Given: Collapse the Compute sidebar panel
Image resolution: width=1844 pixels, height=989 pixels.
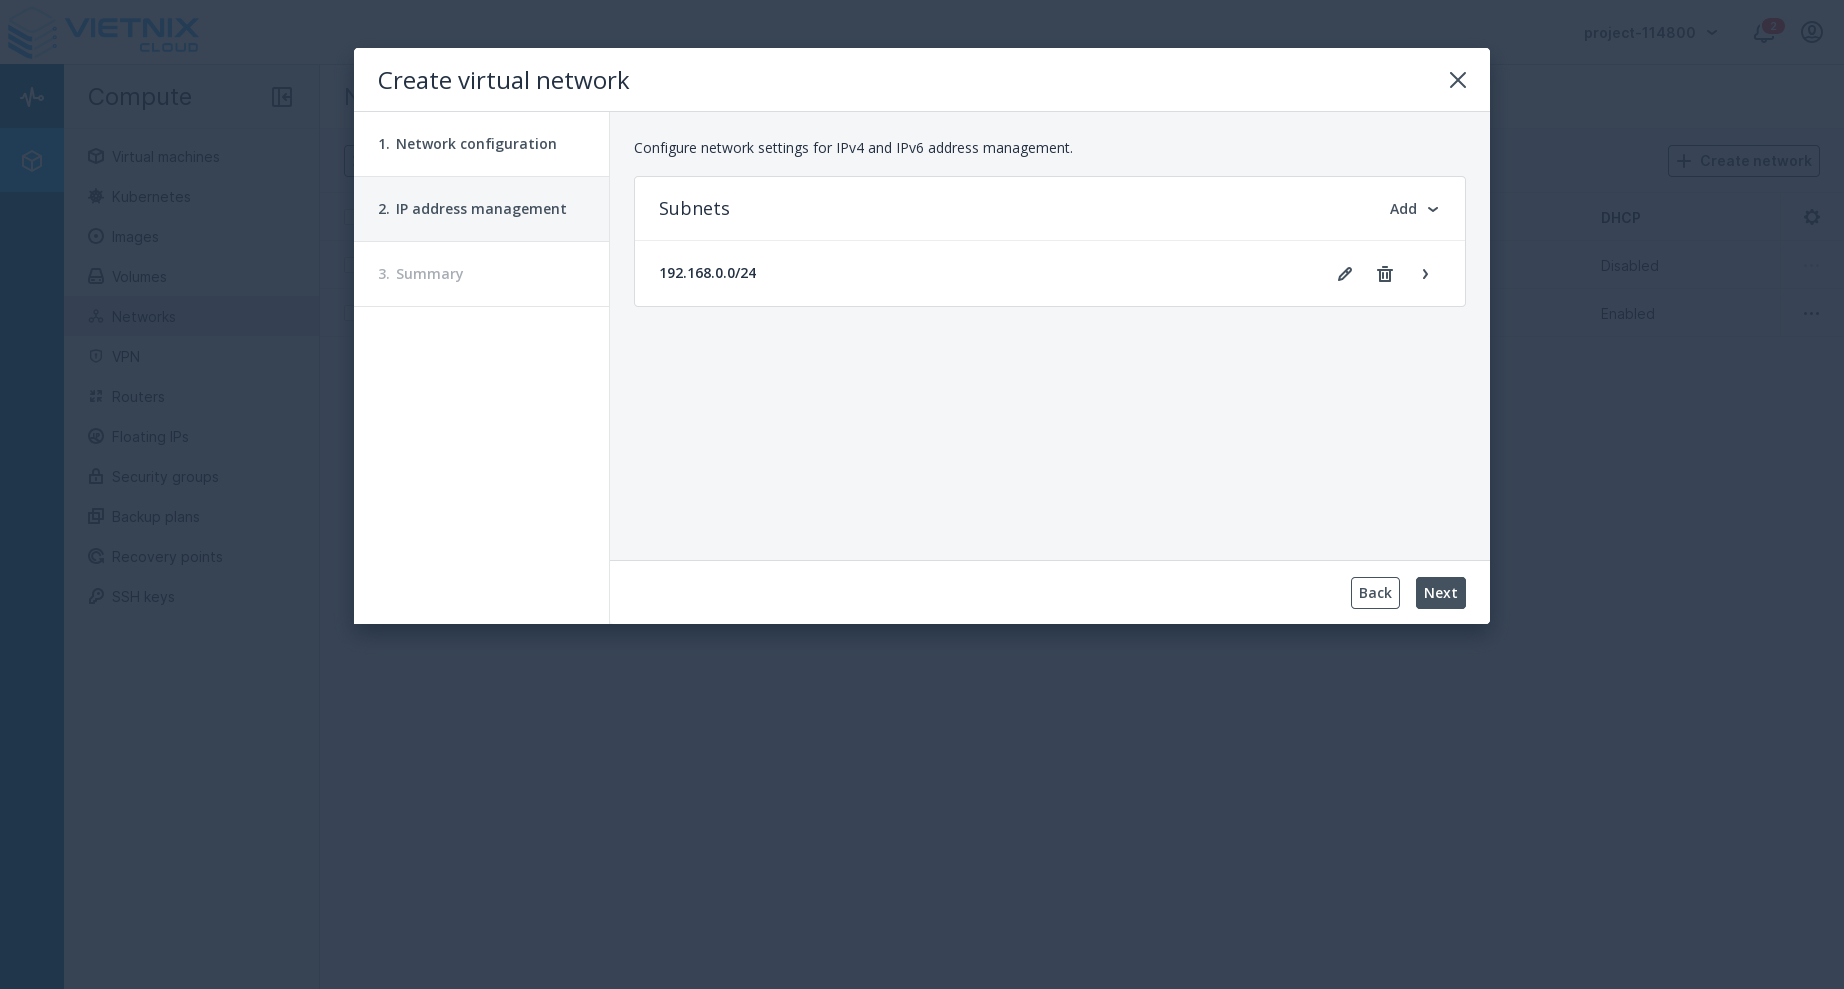Looking at the screenshot, I should tap(282, 97).
